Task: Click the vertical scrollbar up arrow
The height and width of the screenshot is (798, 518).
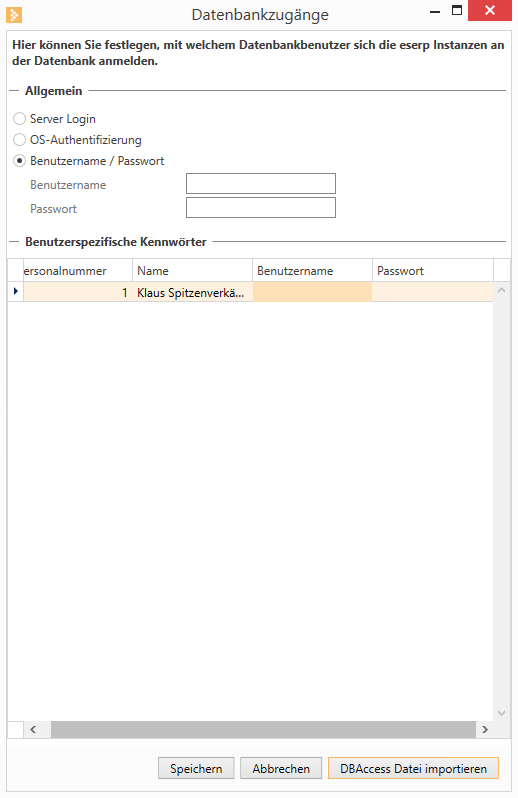Action: pyautogui.click(x=501, y=291)
